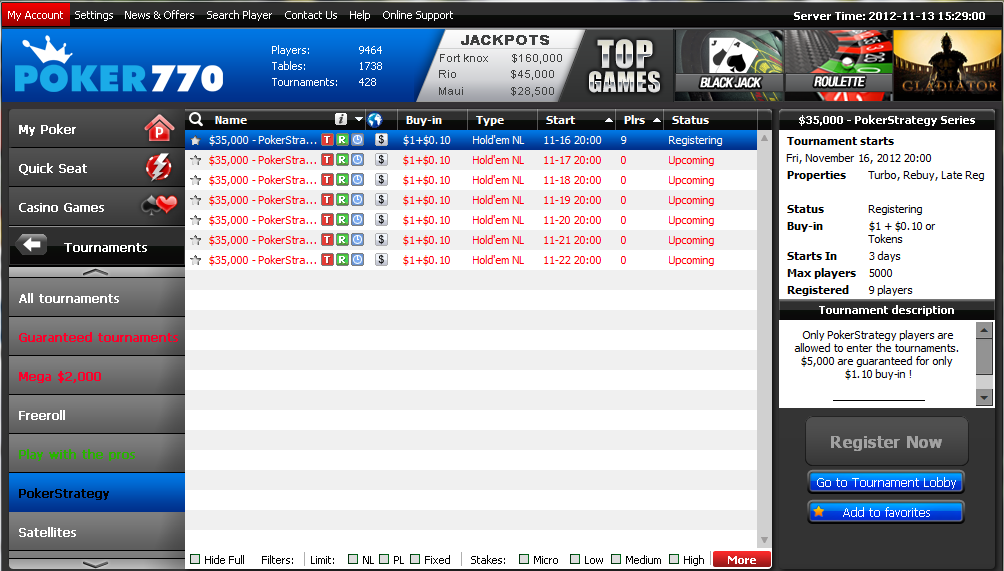Select Satellites category

97,532
